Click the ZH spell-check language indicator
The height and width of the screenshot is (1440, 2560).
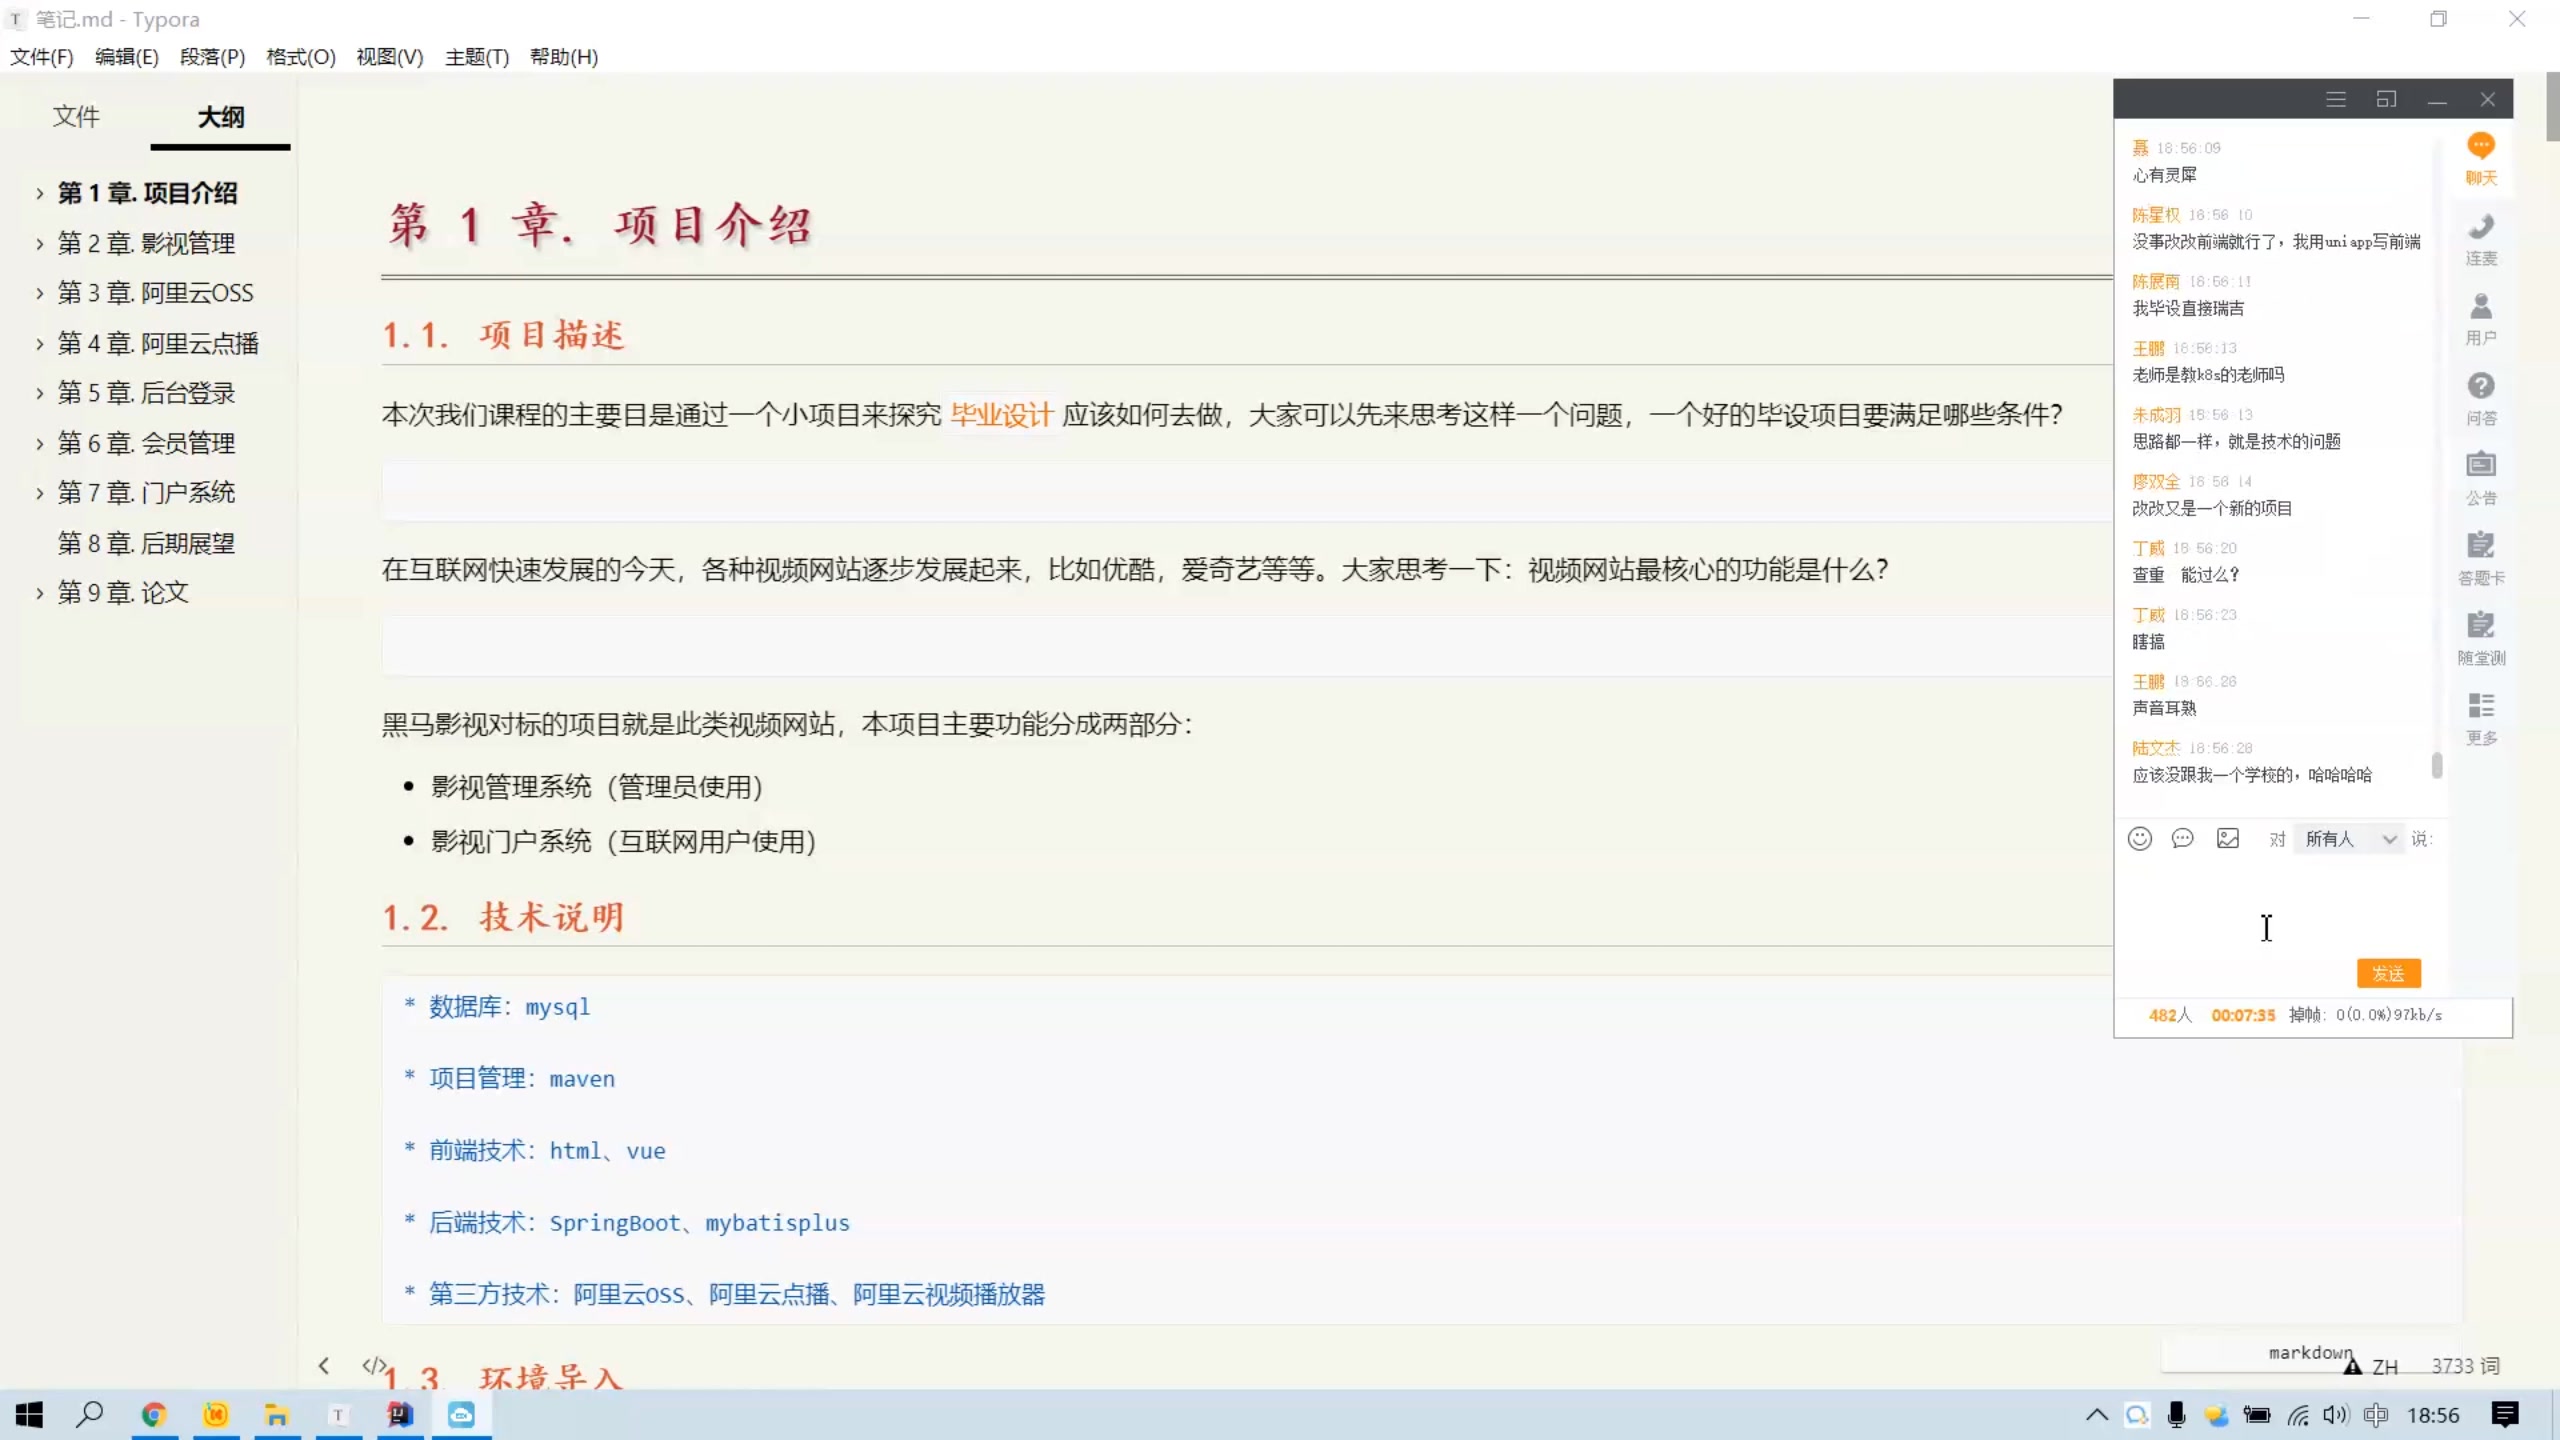[x=2384, y=1366]
